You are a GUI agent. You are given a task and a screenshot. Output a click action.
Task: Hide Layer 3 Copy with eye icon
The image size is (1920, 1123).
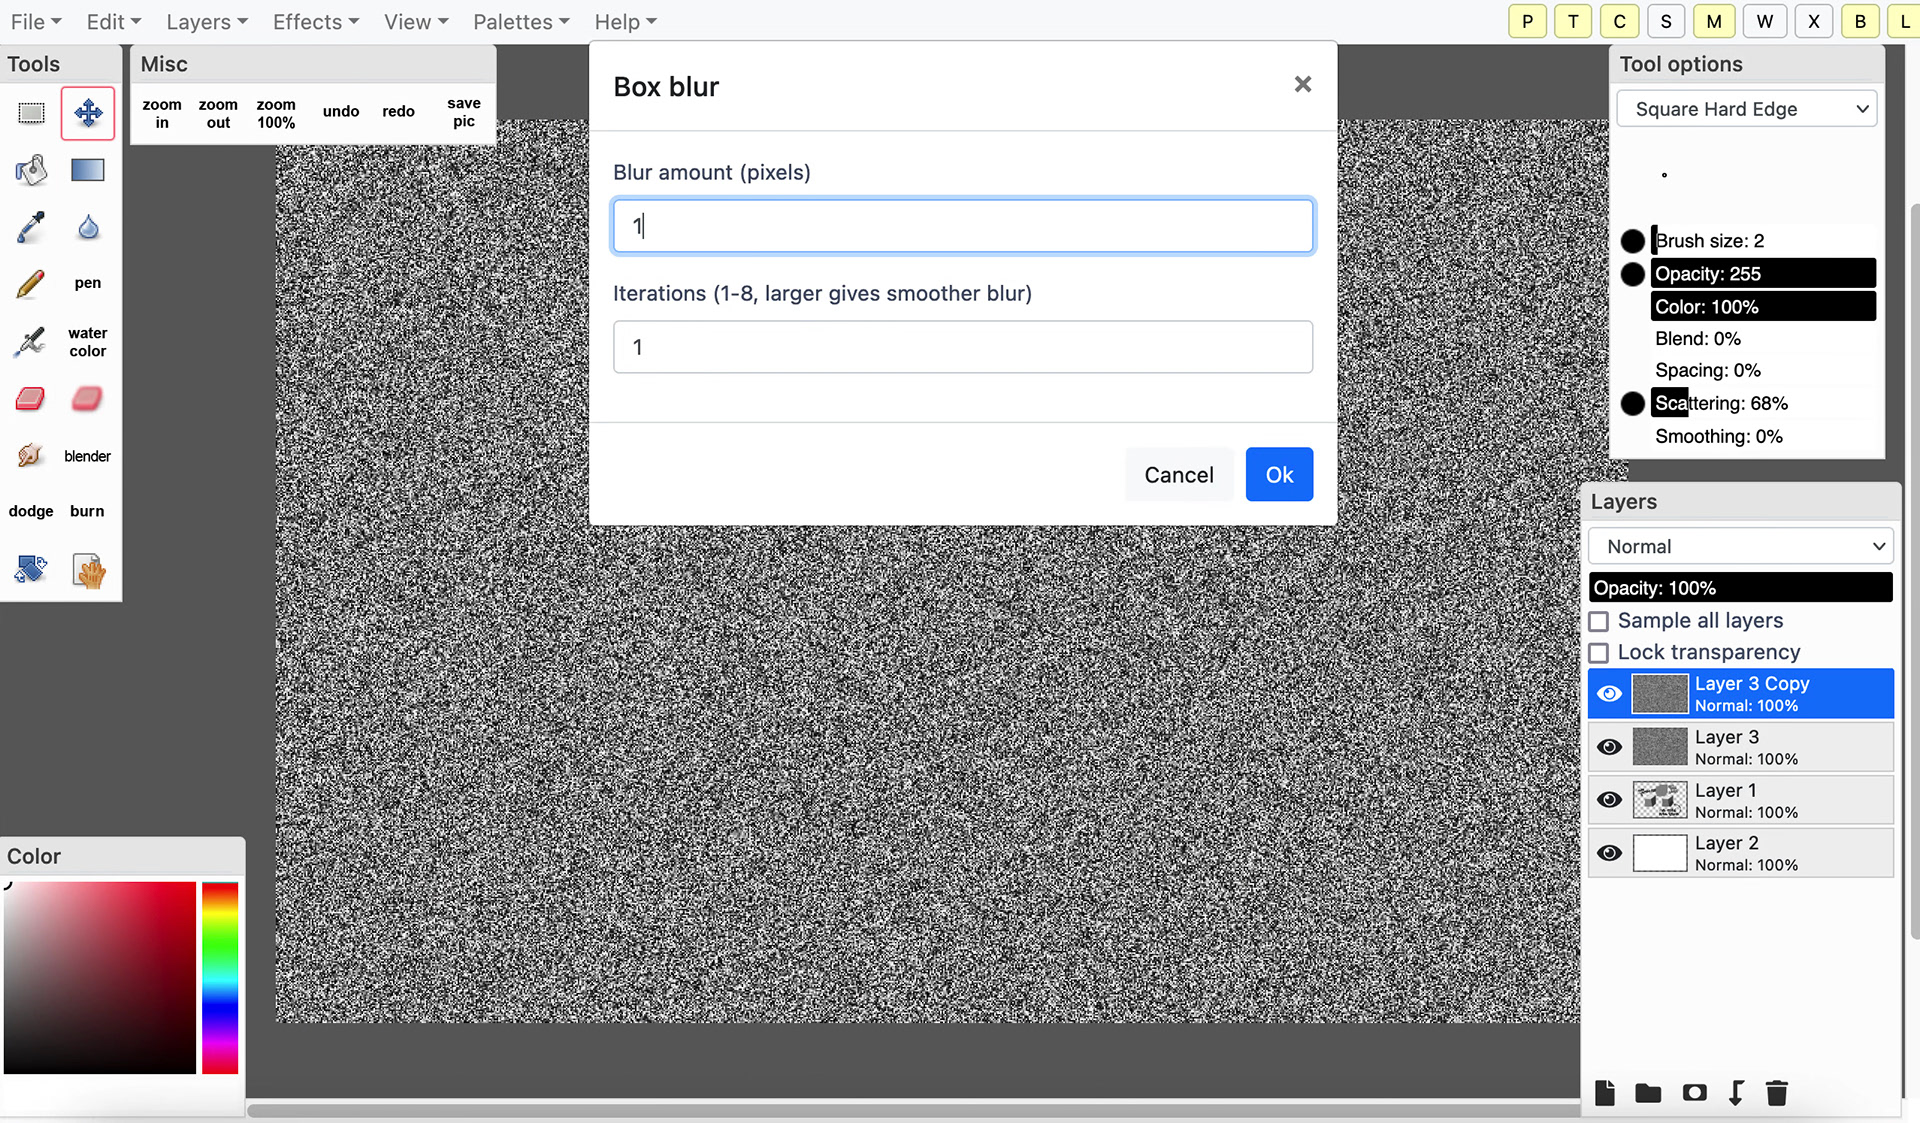1609,694
